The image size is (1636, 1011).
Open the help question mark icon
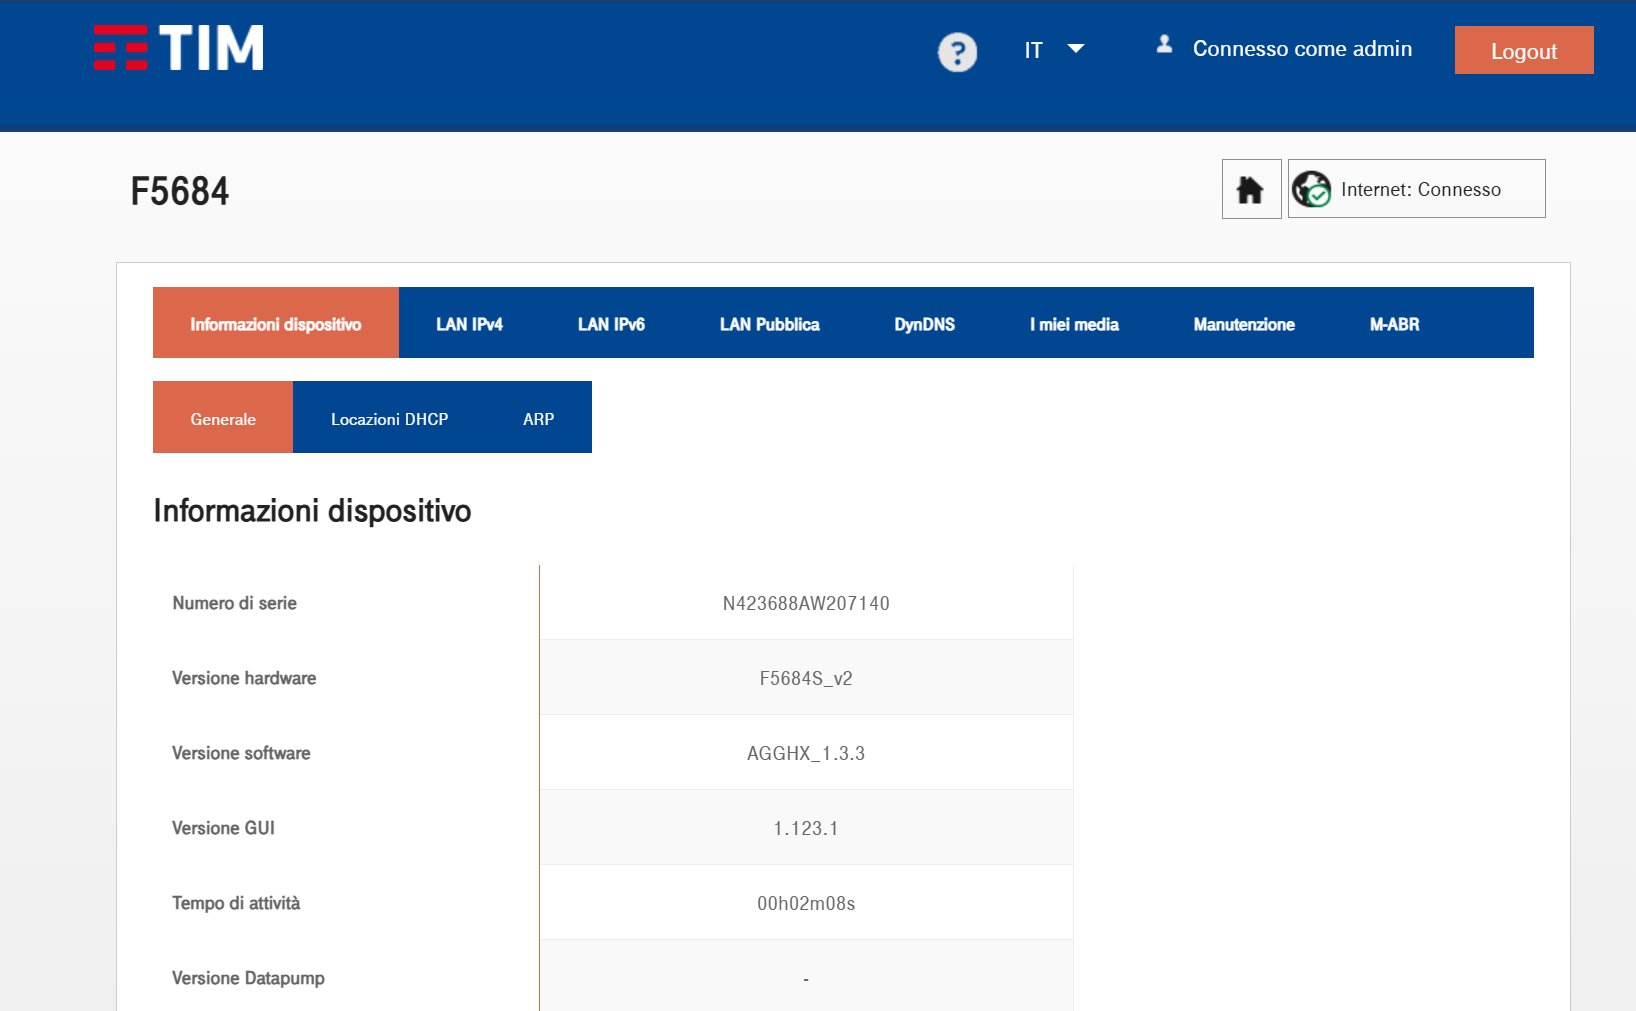point(957,52)
